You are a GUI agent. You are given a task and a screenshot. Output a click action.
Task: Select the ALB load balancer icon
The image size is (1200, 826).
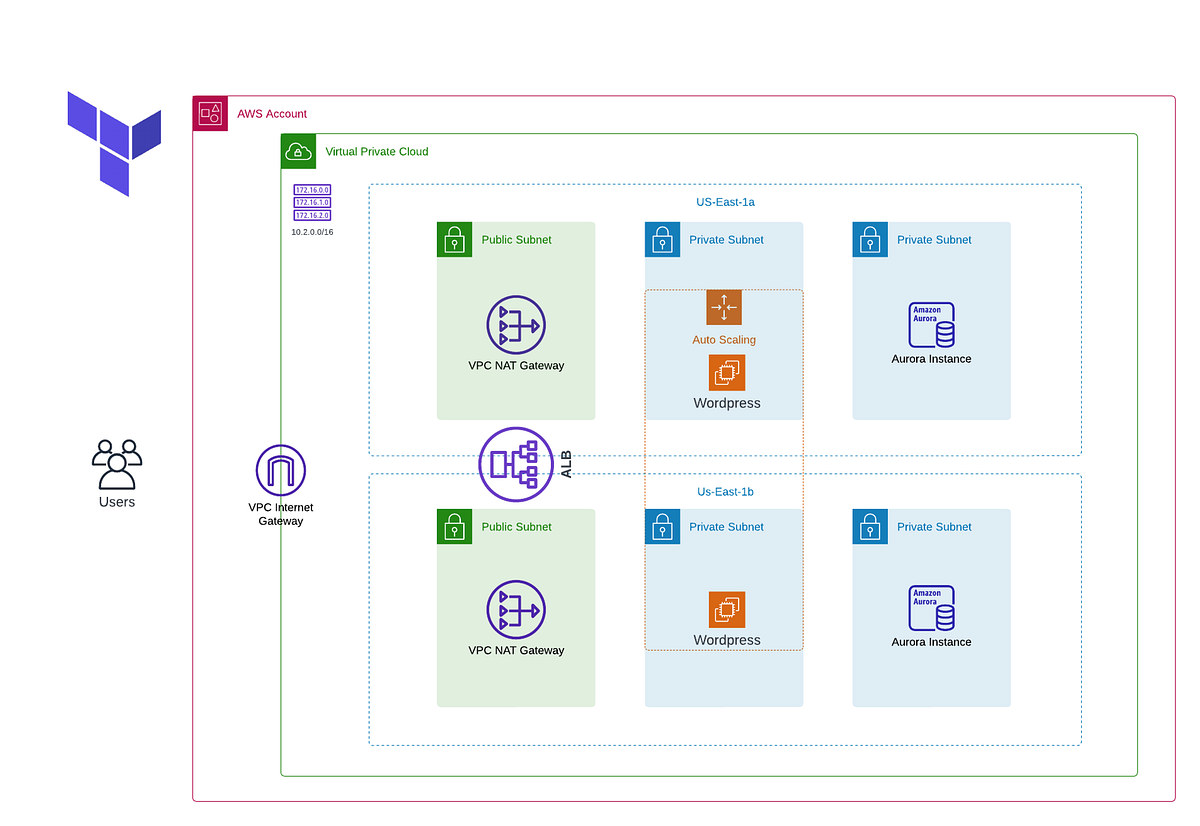(x=516, y=463)
